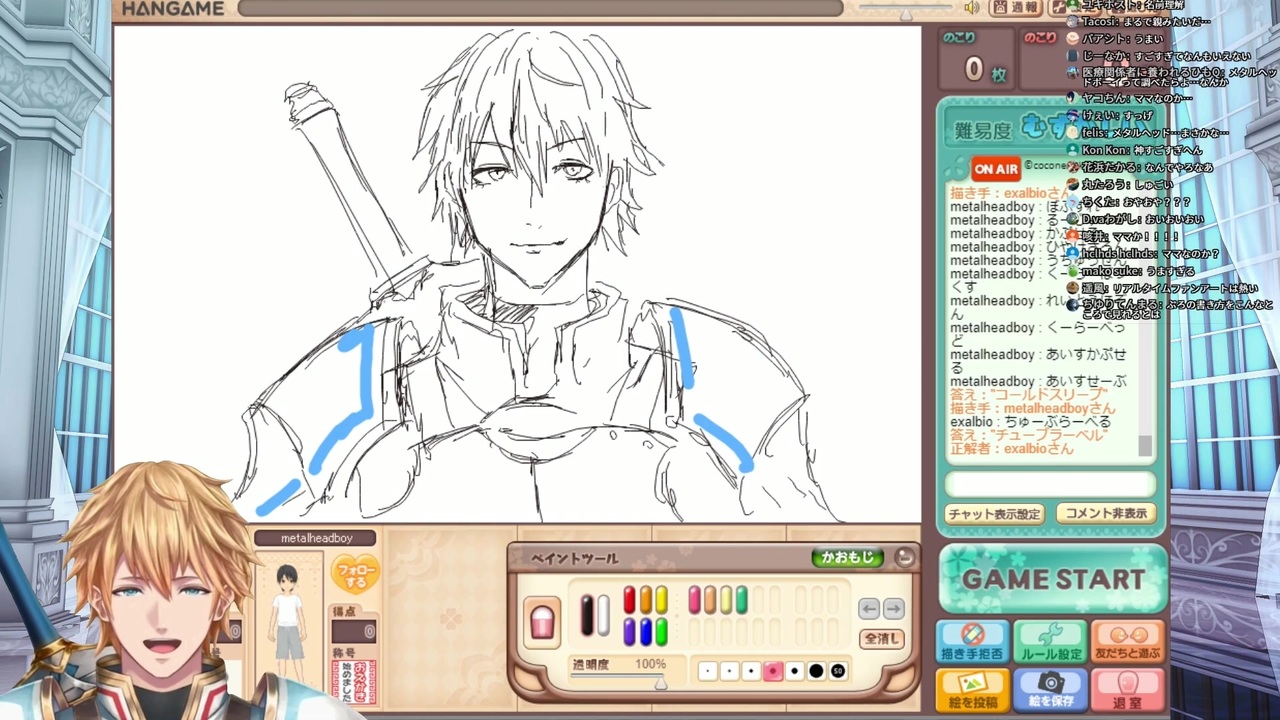Image resolution: width=1280 pixels, height=720 pixels.
Task: Click the 難易度 difficulty label
Action: 984,130
